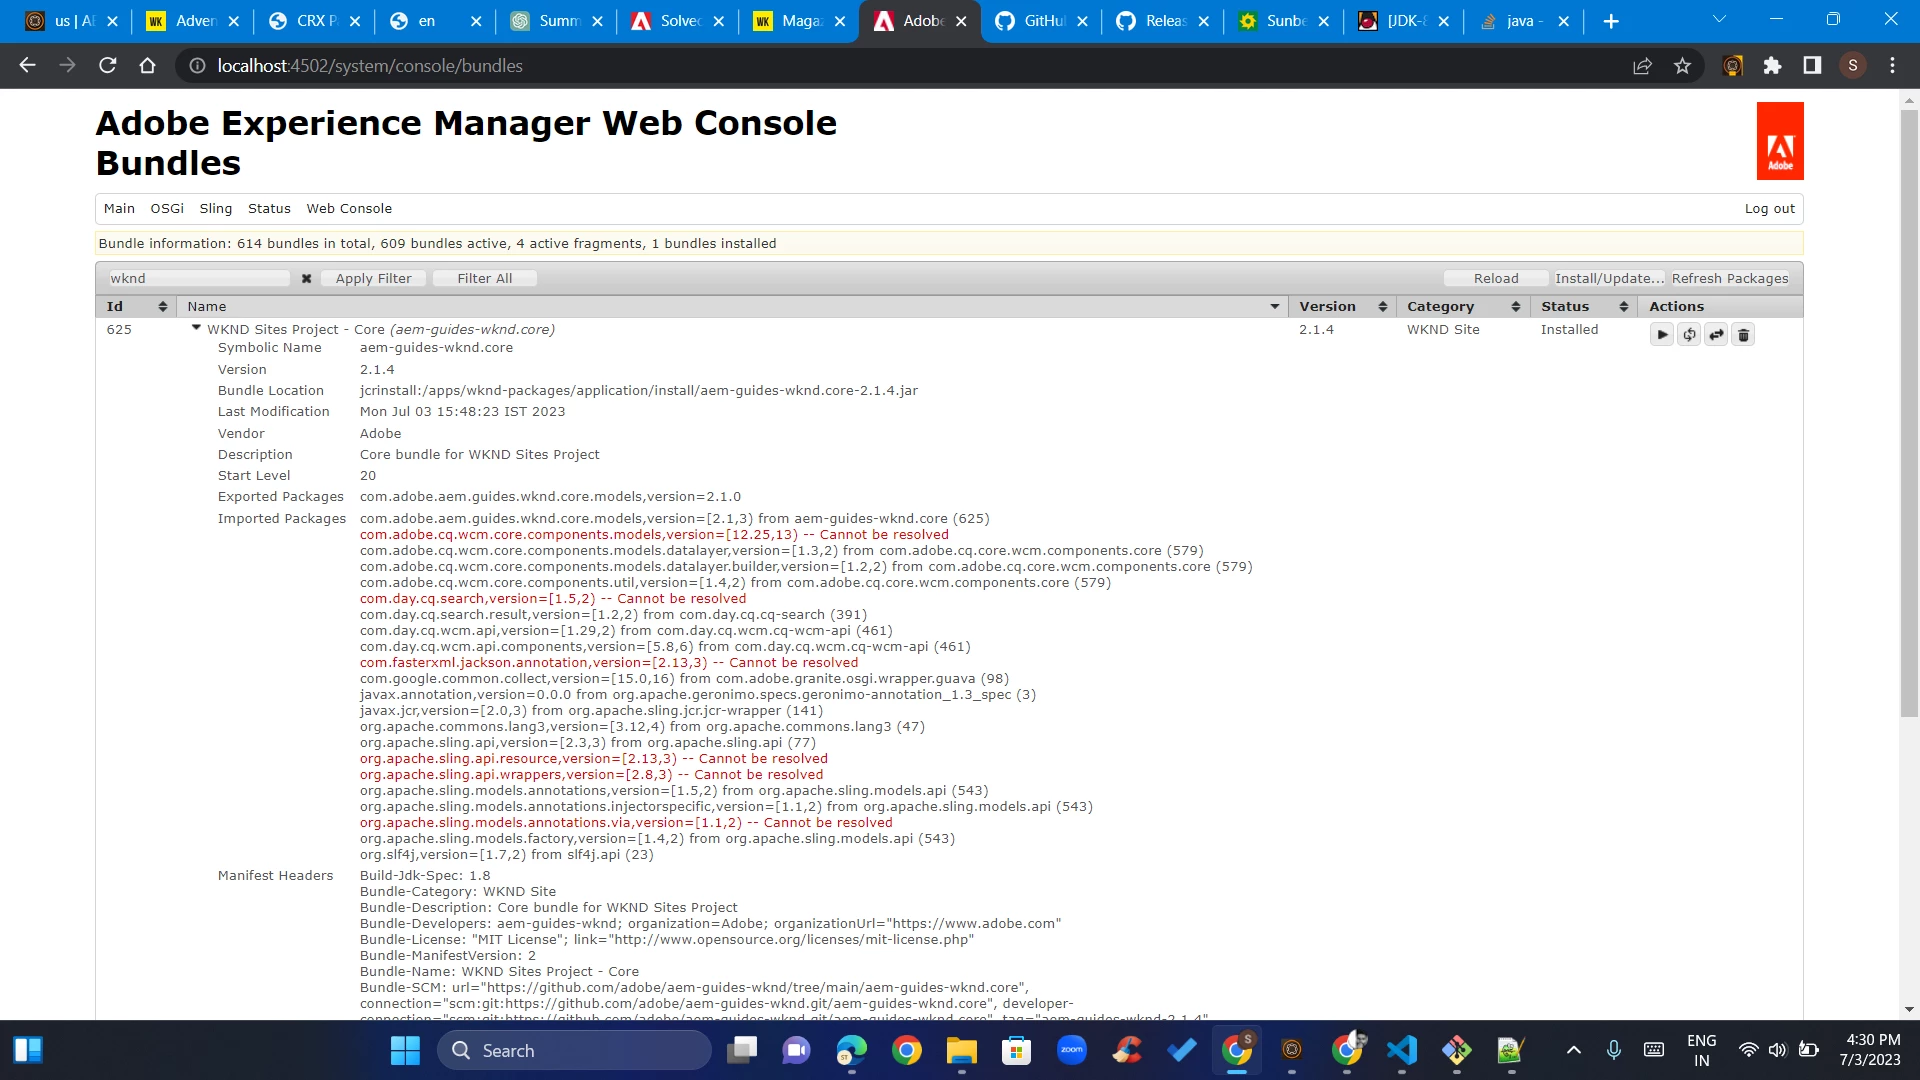
Task: Open the OSGi menu
Action: click(x=167, y=209)
